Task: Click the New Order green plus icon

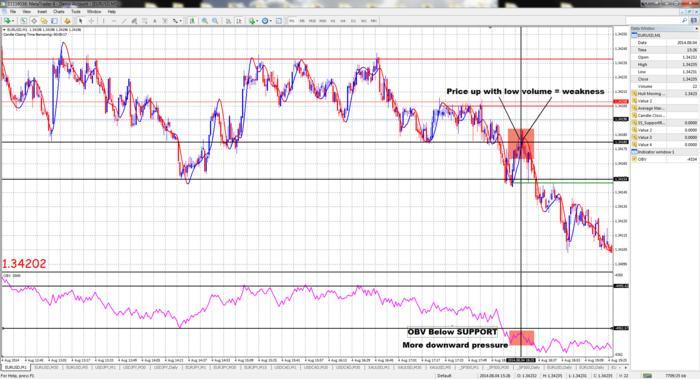Action: pyautogui.click(x=8, y=21)
